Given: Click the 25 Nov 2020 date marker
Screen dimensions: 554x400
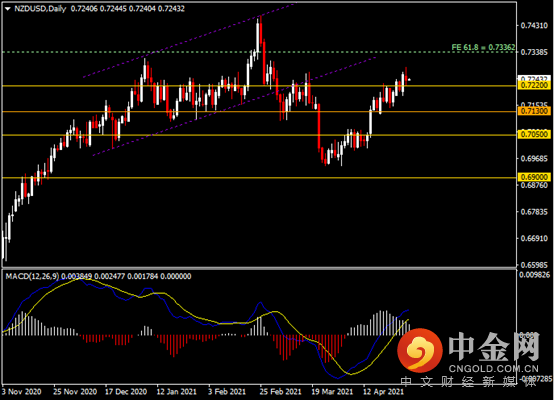Looking at the screenshot, I should point(75,392).
